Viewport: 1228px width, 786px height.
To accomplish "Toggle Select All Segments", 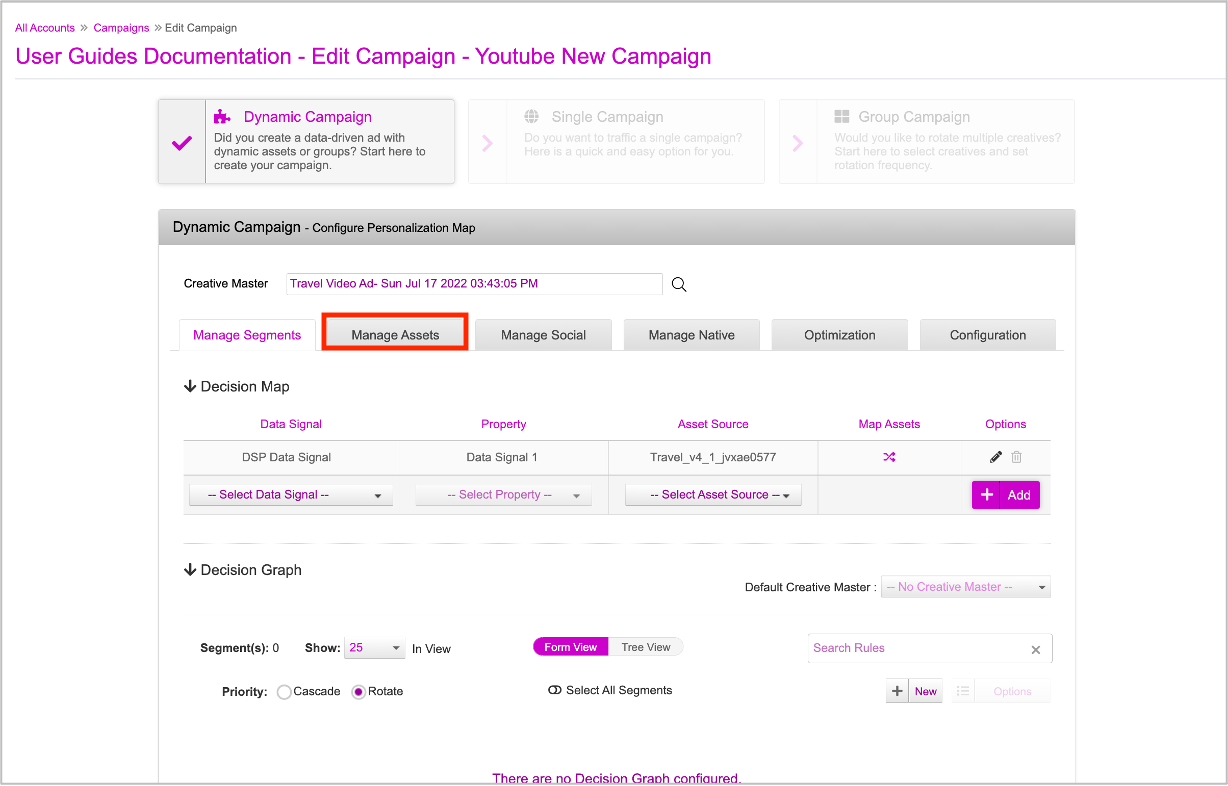I will (x=554, y=690).
